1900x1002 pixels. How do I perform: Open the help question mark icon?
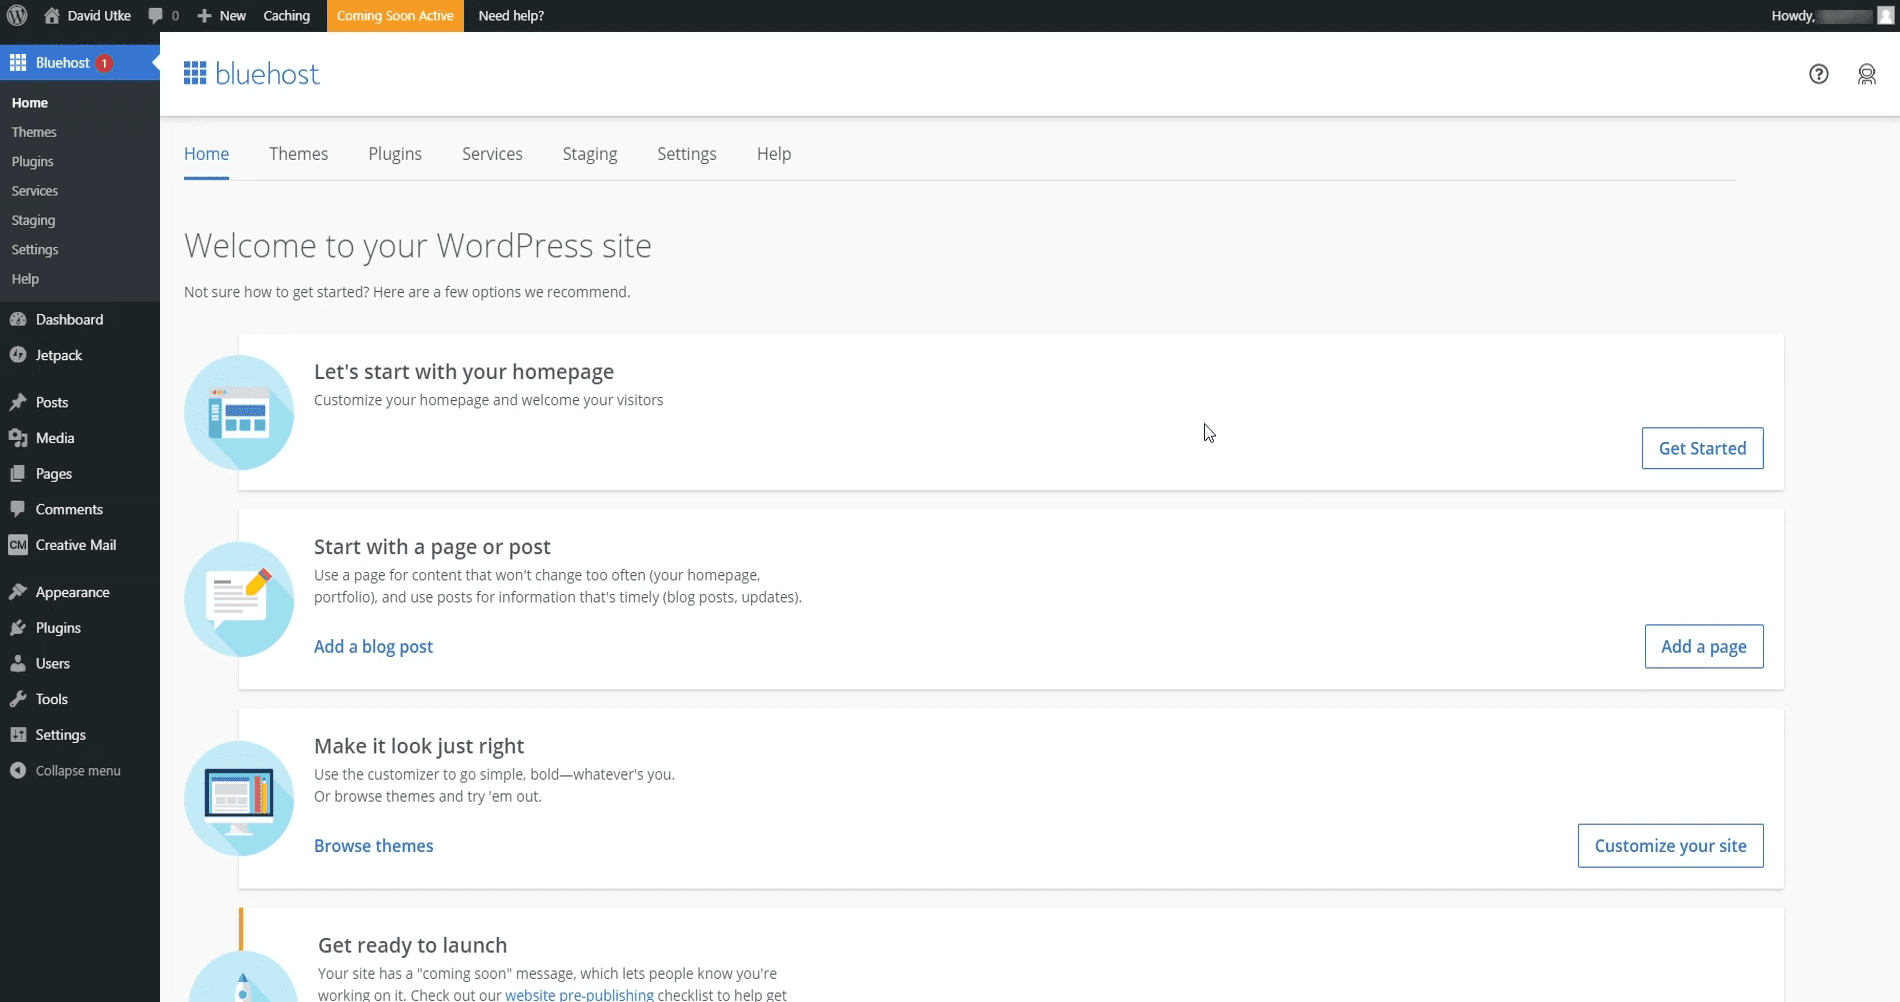[x=1819, y=74]
